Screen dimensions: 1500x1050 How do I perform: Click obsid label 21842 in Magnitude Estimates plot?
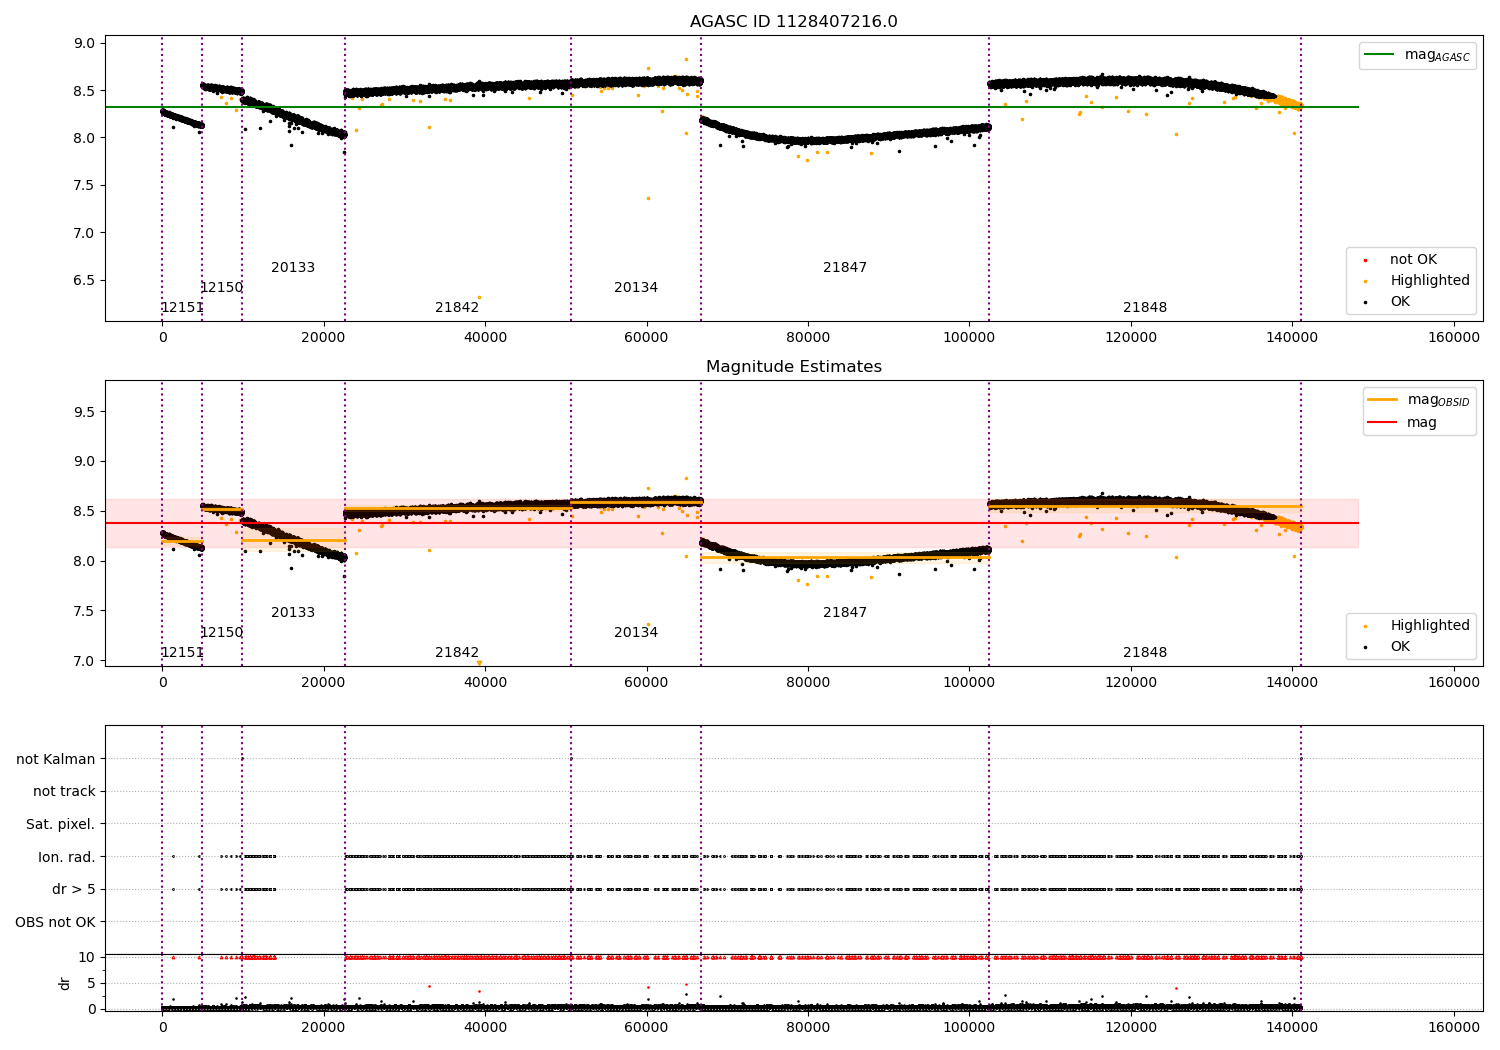click(x=457, y=653)
